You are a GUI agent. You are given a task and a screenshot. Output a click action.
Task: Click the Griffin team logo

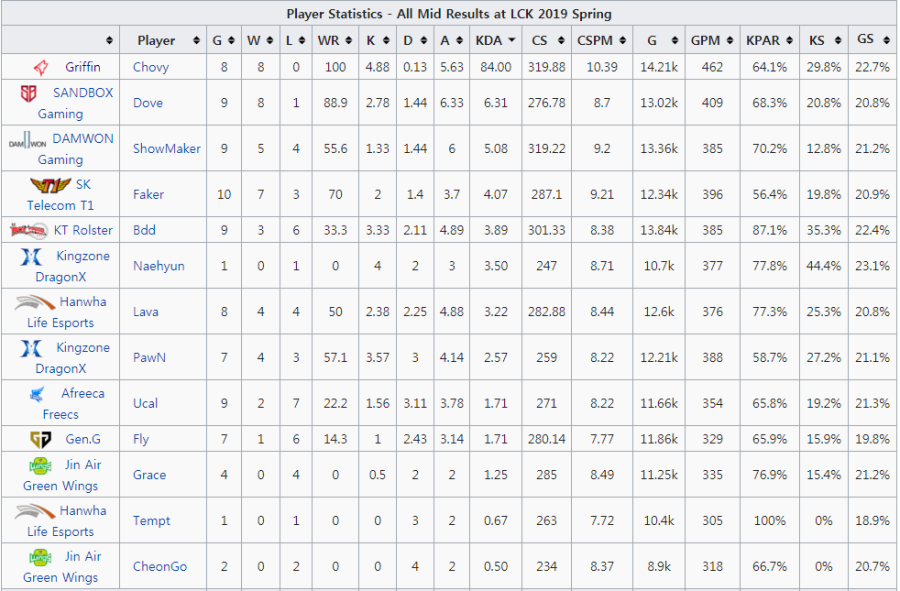click(40, 67)
